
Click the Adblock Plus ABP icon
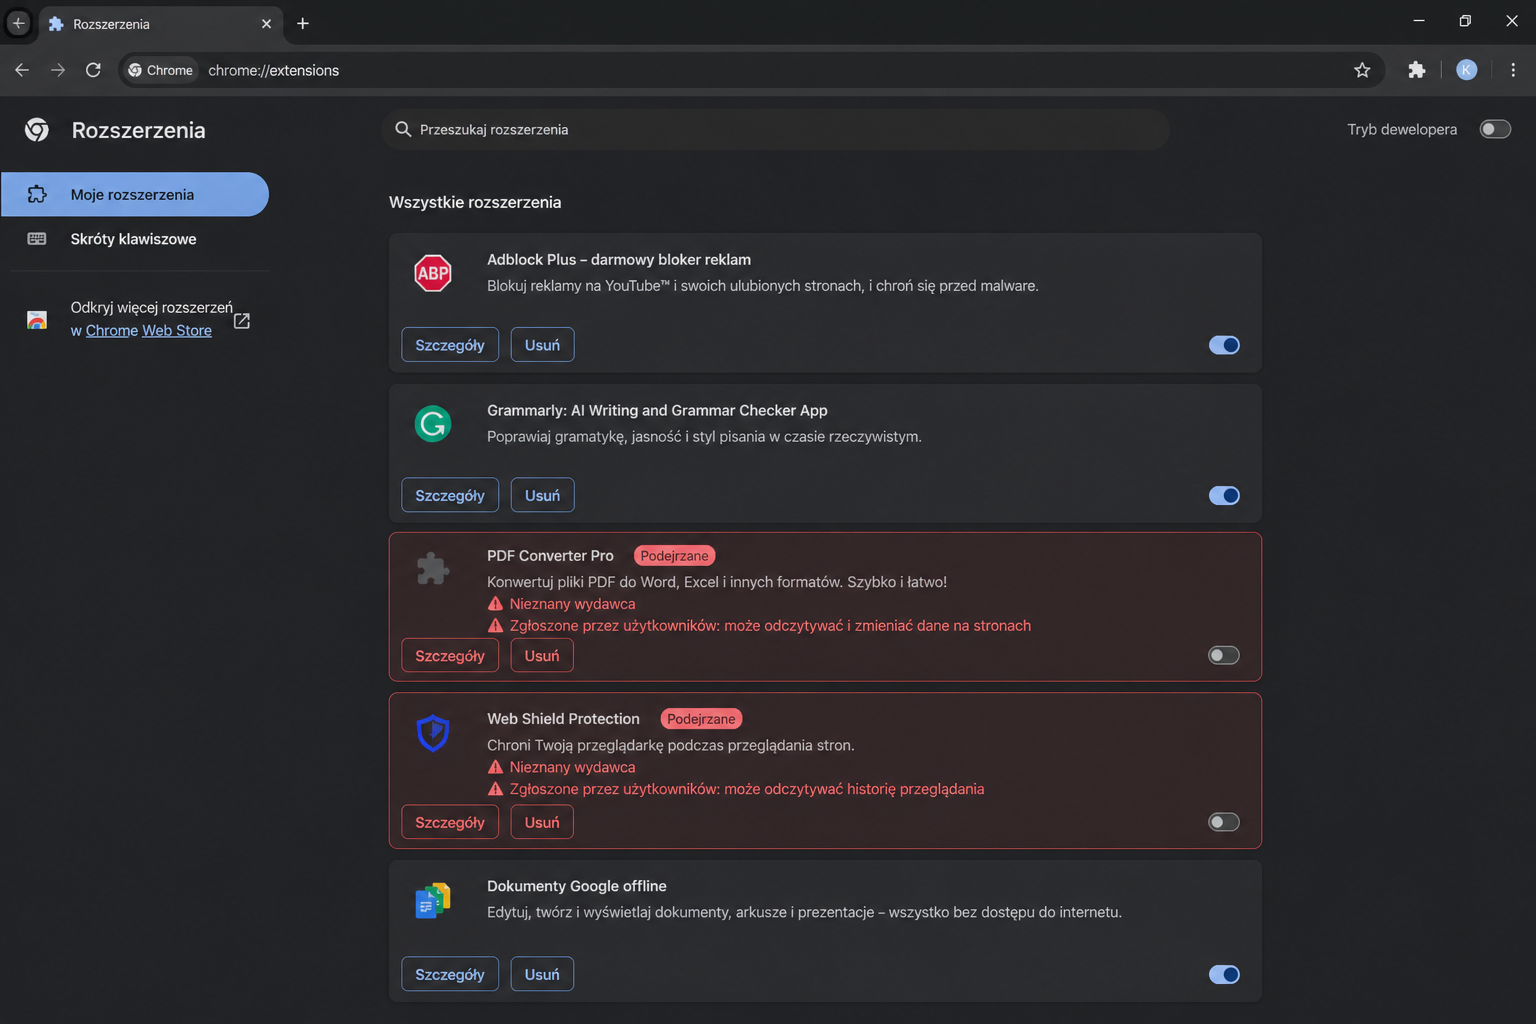(x=433, y=273)
